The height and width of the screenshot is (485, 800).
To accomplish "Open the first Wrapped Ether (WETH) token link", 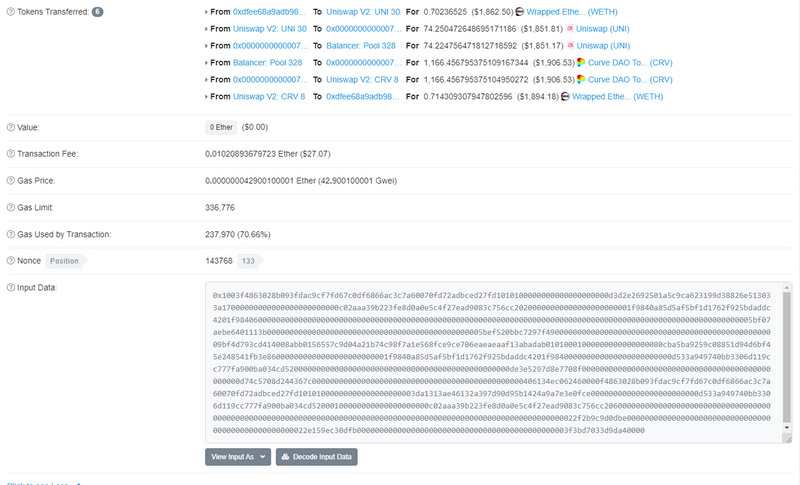I will tap(579, 11).
